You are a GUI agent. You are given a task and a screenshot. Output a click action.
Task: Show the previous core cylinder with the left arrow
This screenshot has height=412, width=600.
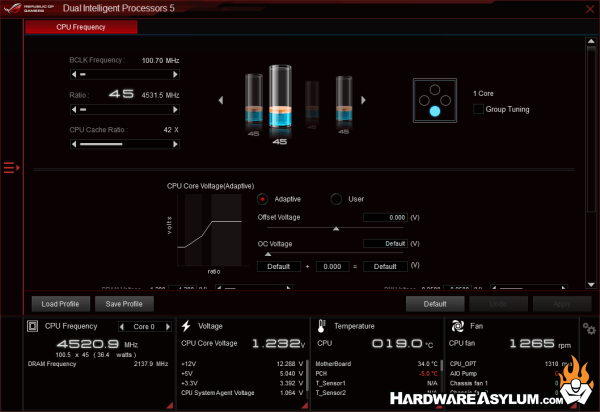(x=221, y=100)
